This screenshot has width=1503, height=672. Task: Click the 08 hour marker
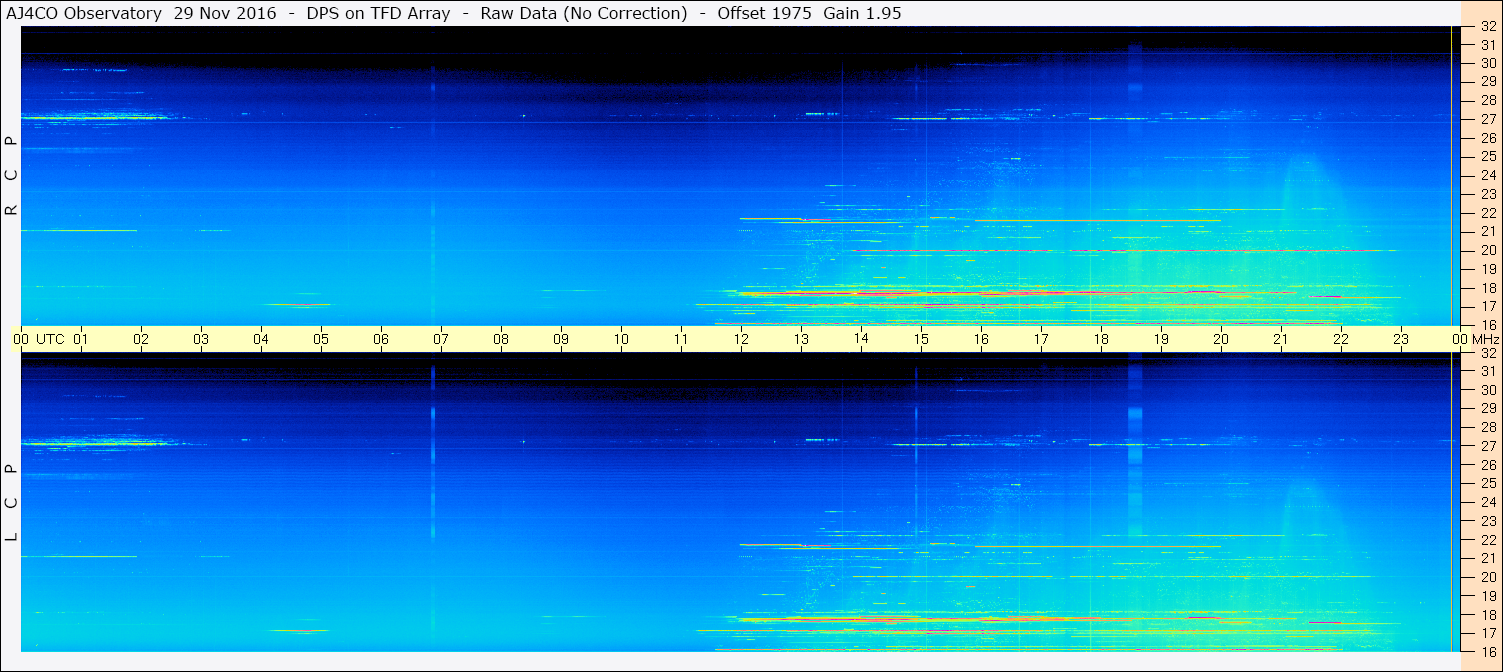(x=501, y=339)
